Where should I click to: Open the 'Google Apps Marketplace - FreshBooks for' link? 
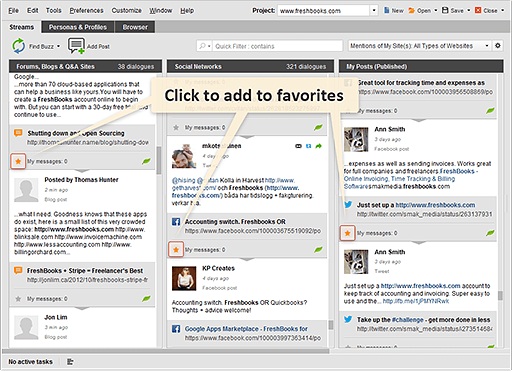click(246, 329)
